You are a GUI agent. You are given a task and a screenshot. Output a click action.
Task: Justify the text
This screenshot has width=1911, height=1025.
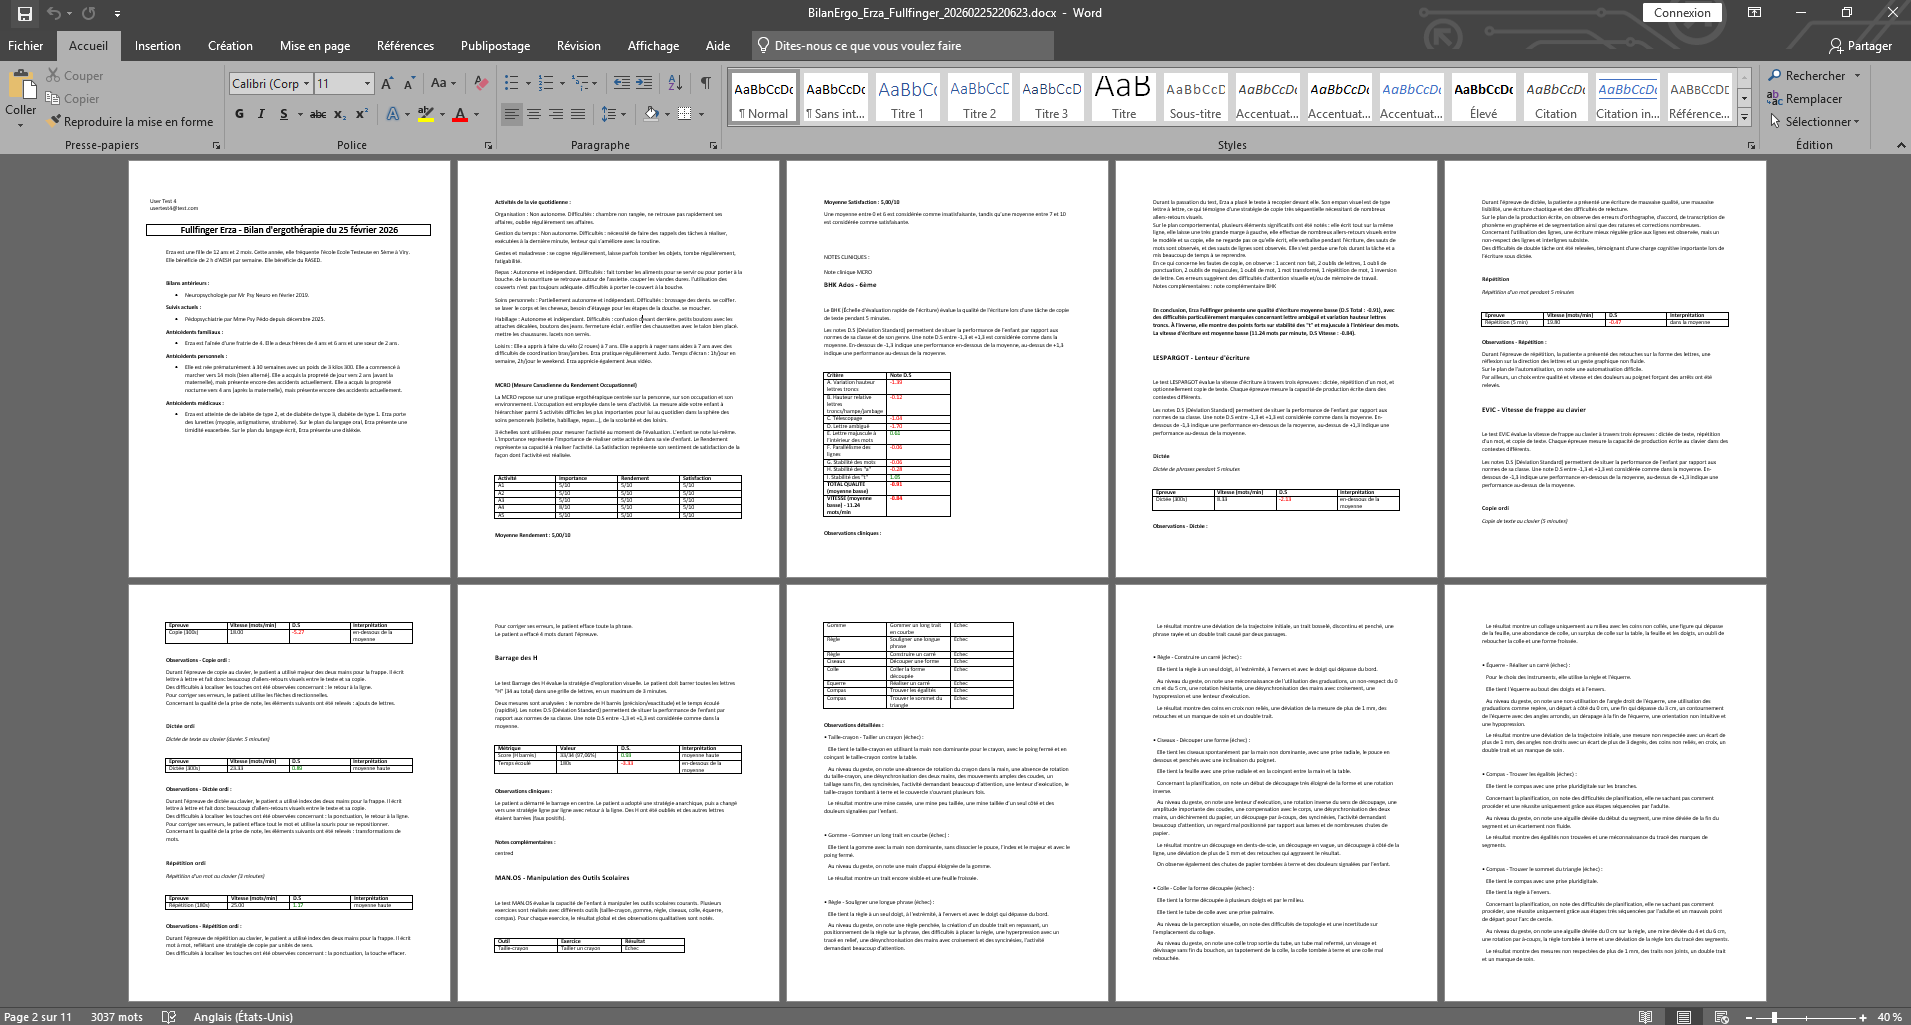578,114
